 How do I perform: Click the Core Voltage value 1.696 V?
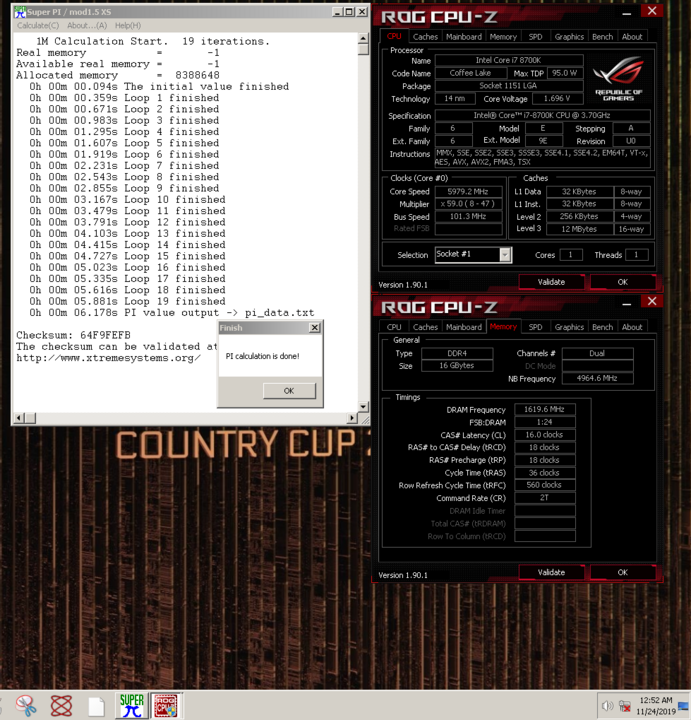click(557, 98)
